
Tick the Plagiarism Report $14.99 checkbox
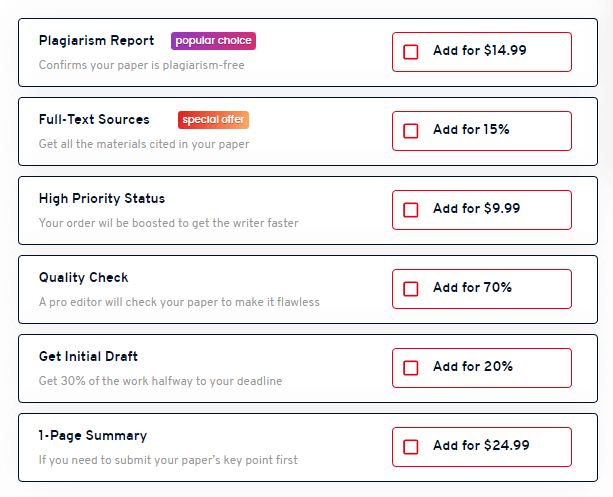pos(410,52)
